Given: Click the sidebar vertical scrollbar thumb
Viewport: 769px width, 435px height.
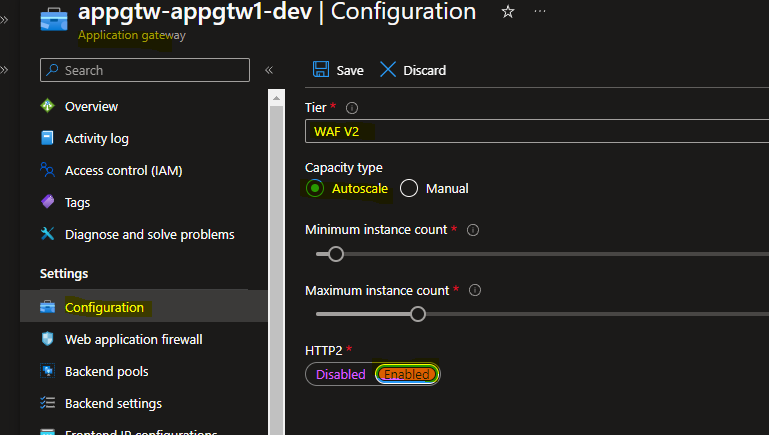Looking at the screenshot, I should coord(276,271).
